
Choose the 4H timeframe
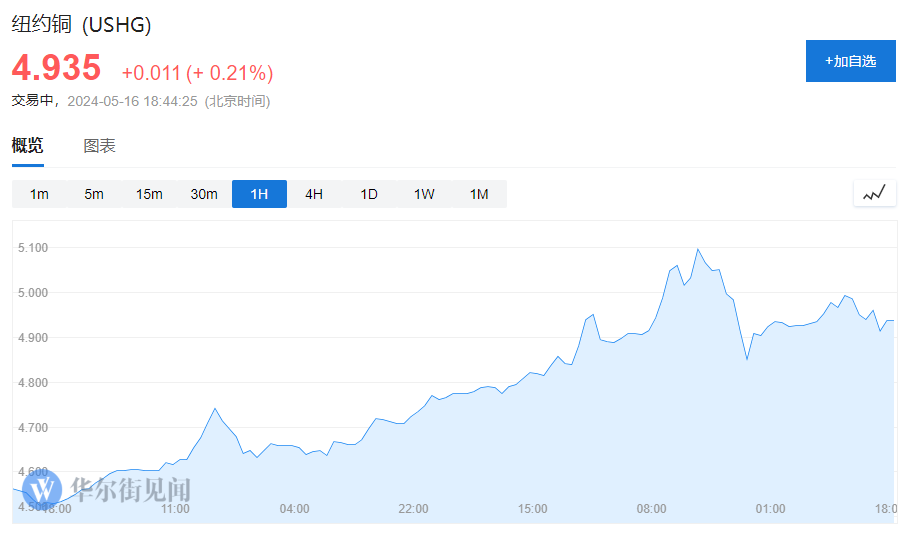pyautogui.click(x=314, y=194)
